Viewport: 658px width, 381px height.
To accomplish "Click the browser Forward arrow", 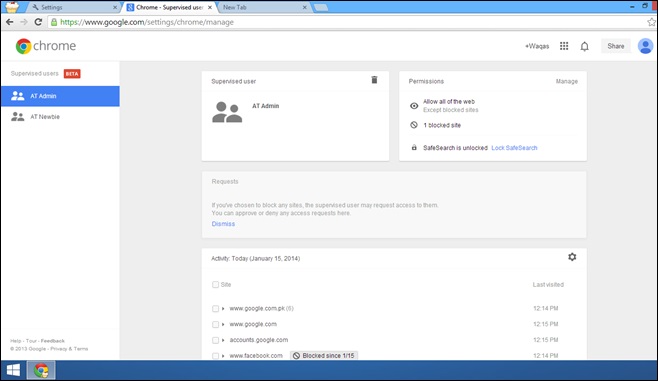I will coord(24,22).
